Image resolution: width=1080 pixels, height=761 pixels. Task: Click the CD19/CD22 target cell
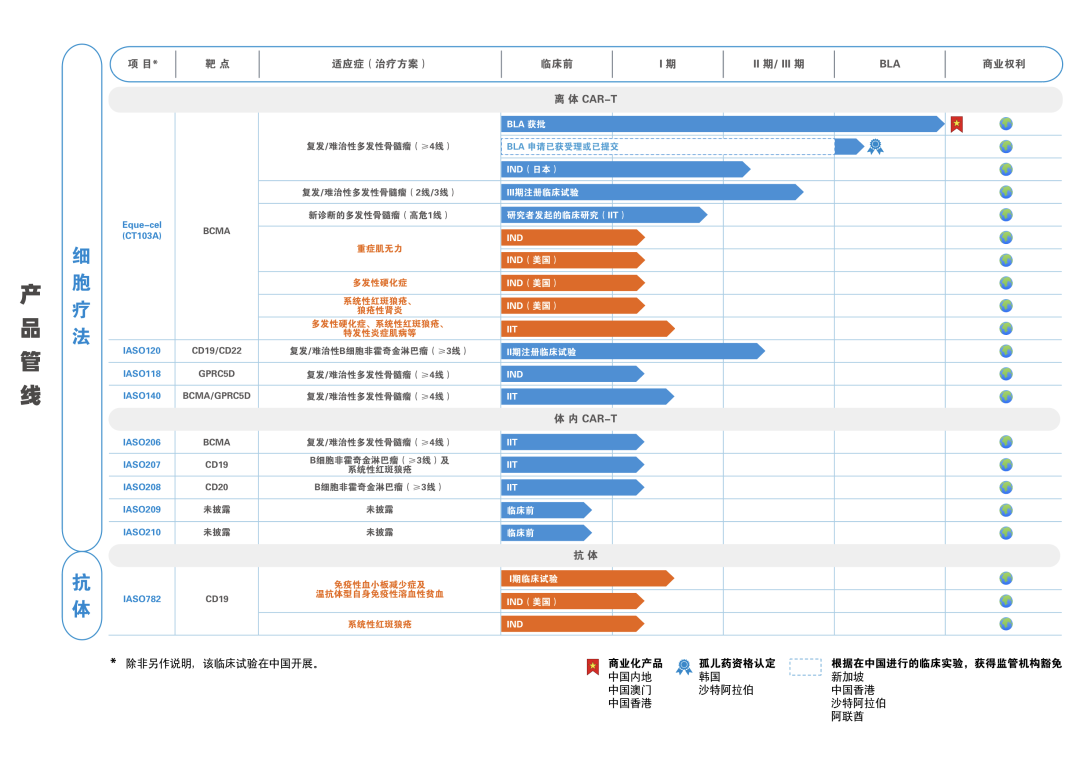point(217,351)
